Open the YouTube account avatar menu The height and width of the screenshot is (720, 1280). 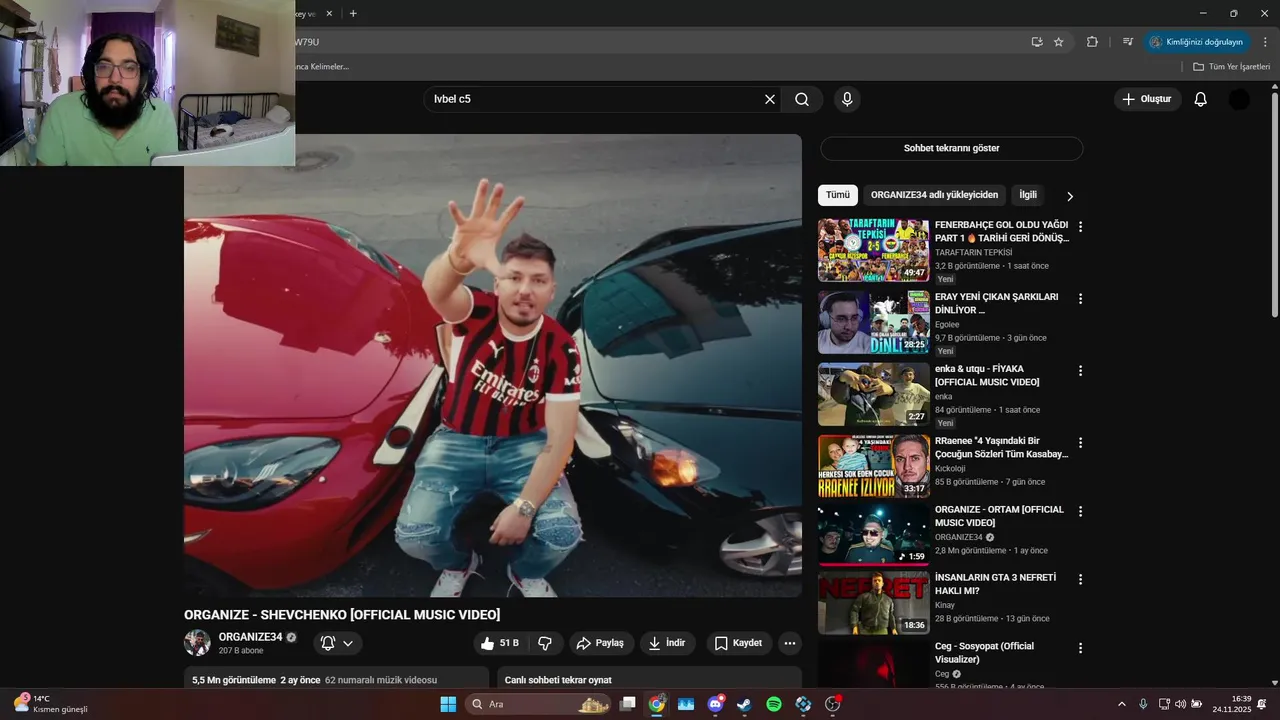pos(1239,99)
